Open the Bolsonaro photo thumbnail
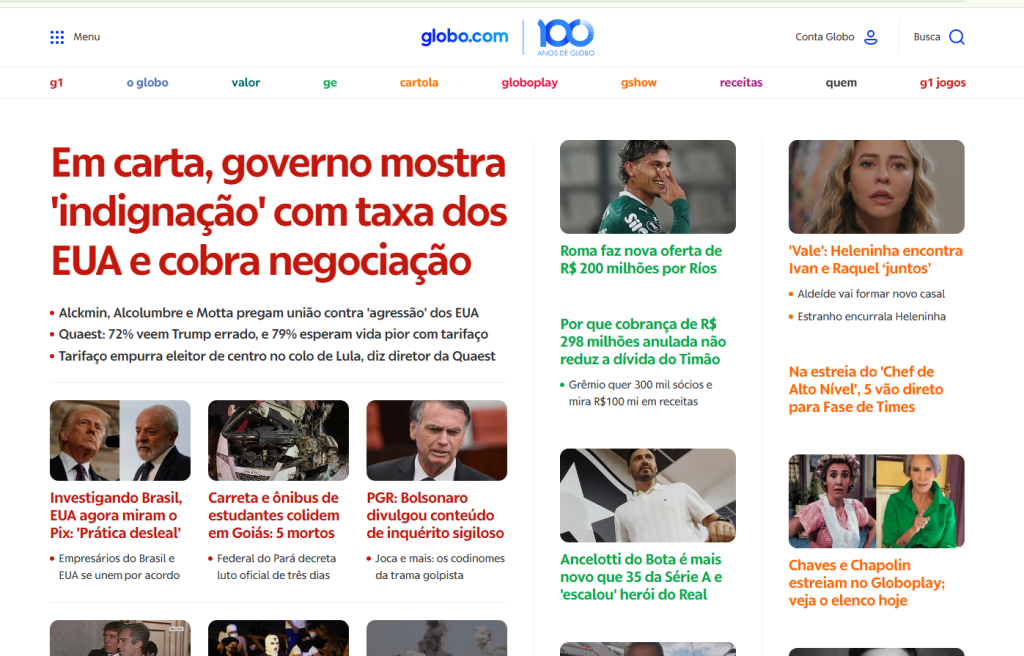Screen dimensions: 1024x656 (x=436, y=440)
